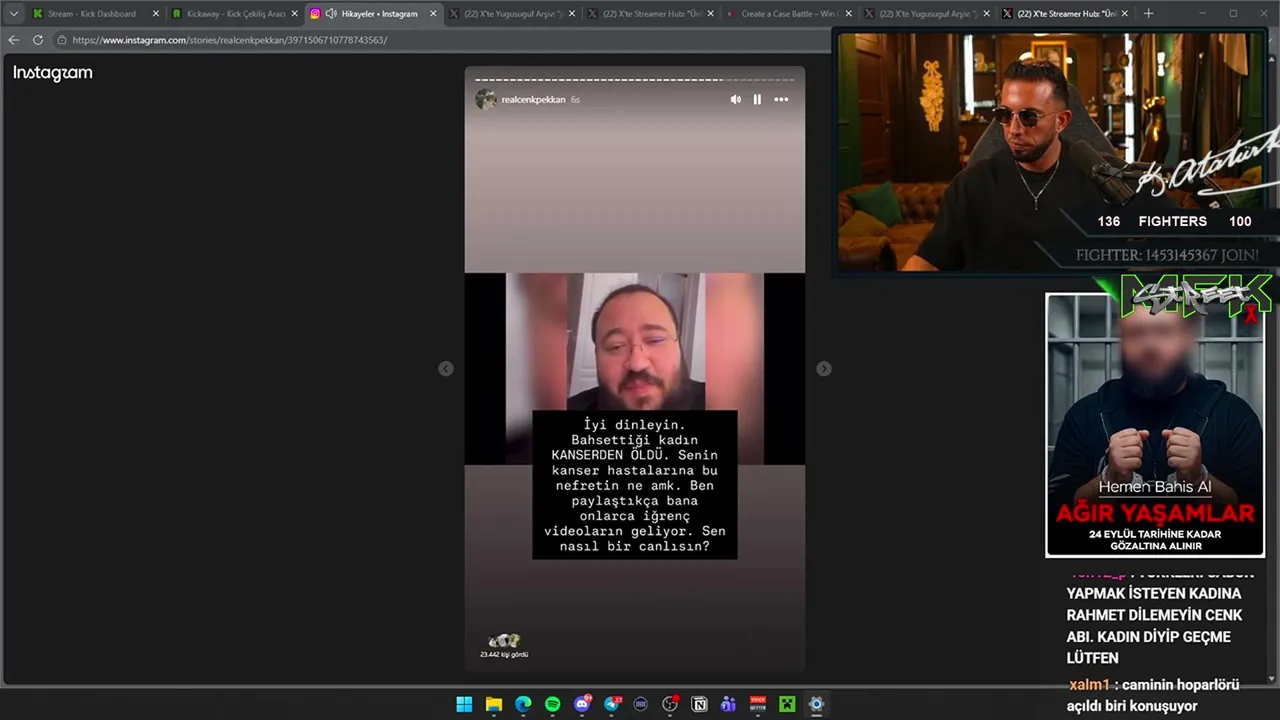This screenshot has width=1280, height=720.
Task: Reload the Instagram page
Action: point(38,40)
